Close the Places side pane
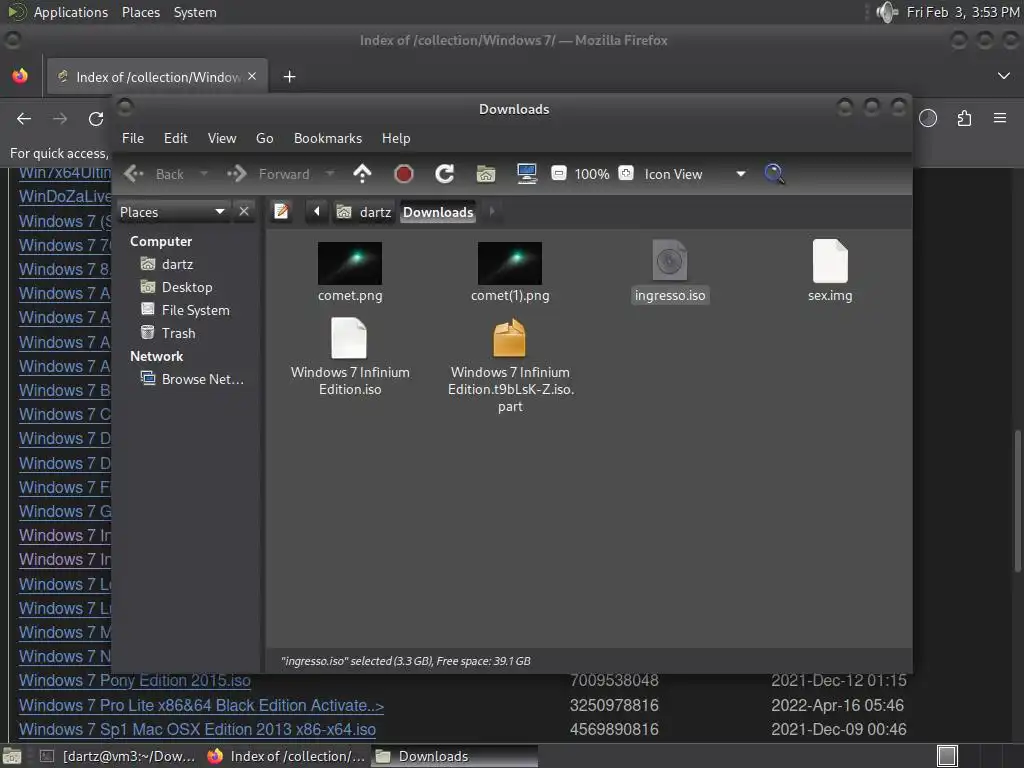The height and width of the screenshot is (768, 1024). (244, 212)
